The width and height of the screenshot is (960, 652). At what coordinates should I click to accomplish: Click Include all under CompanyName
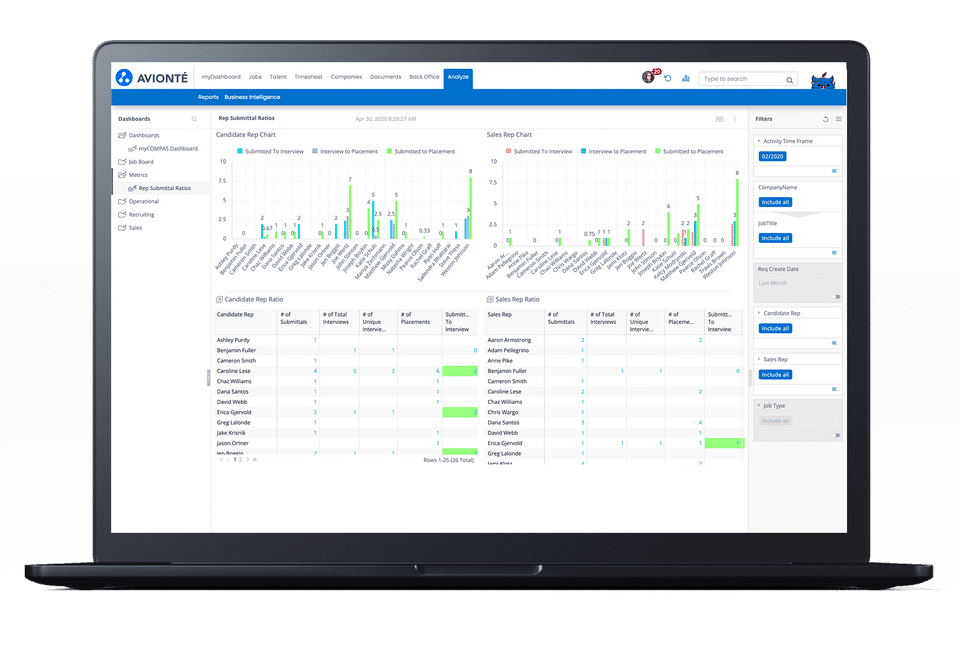click(x=775, y=202)
